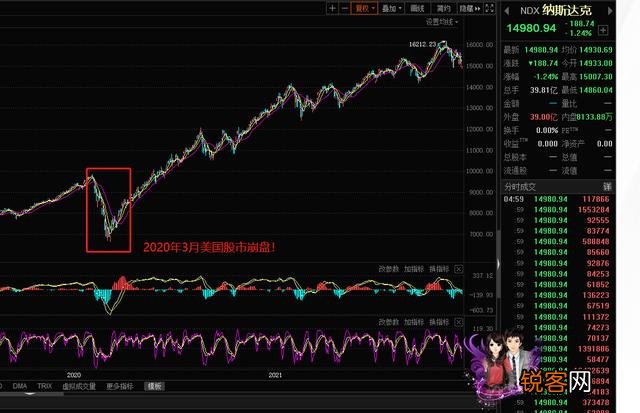This screenshot has width=640, height=413.
Task: Open the 叠加 overlay dropdown
Action: 391,8
